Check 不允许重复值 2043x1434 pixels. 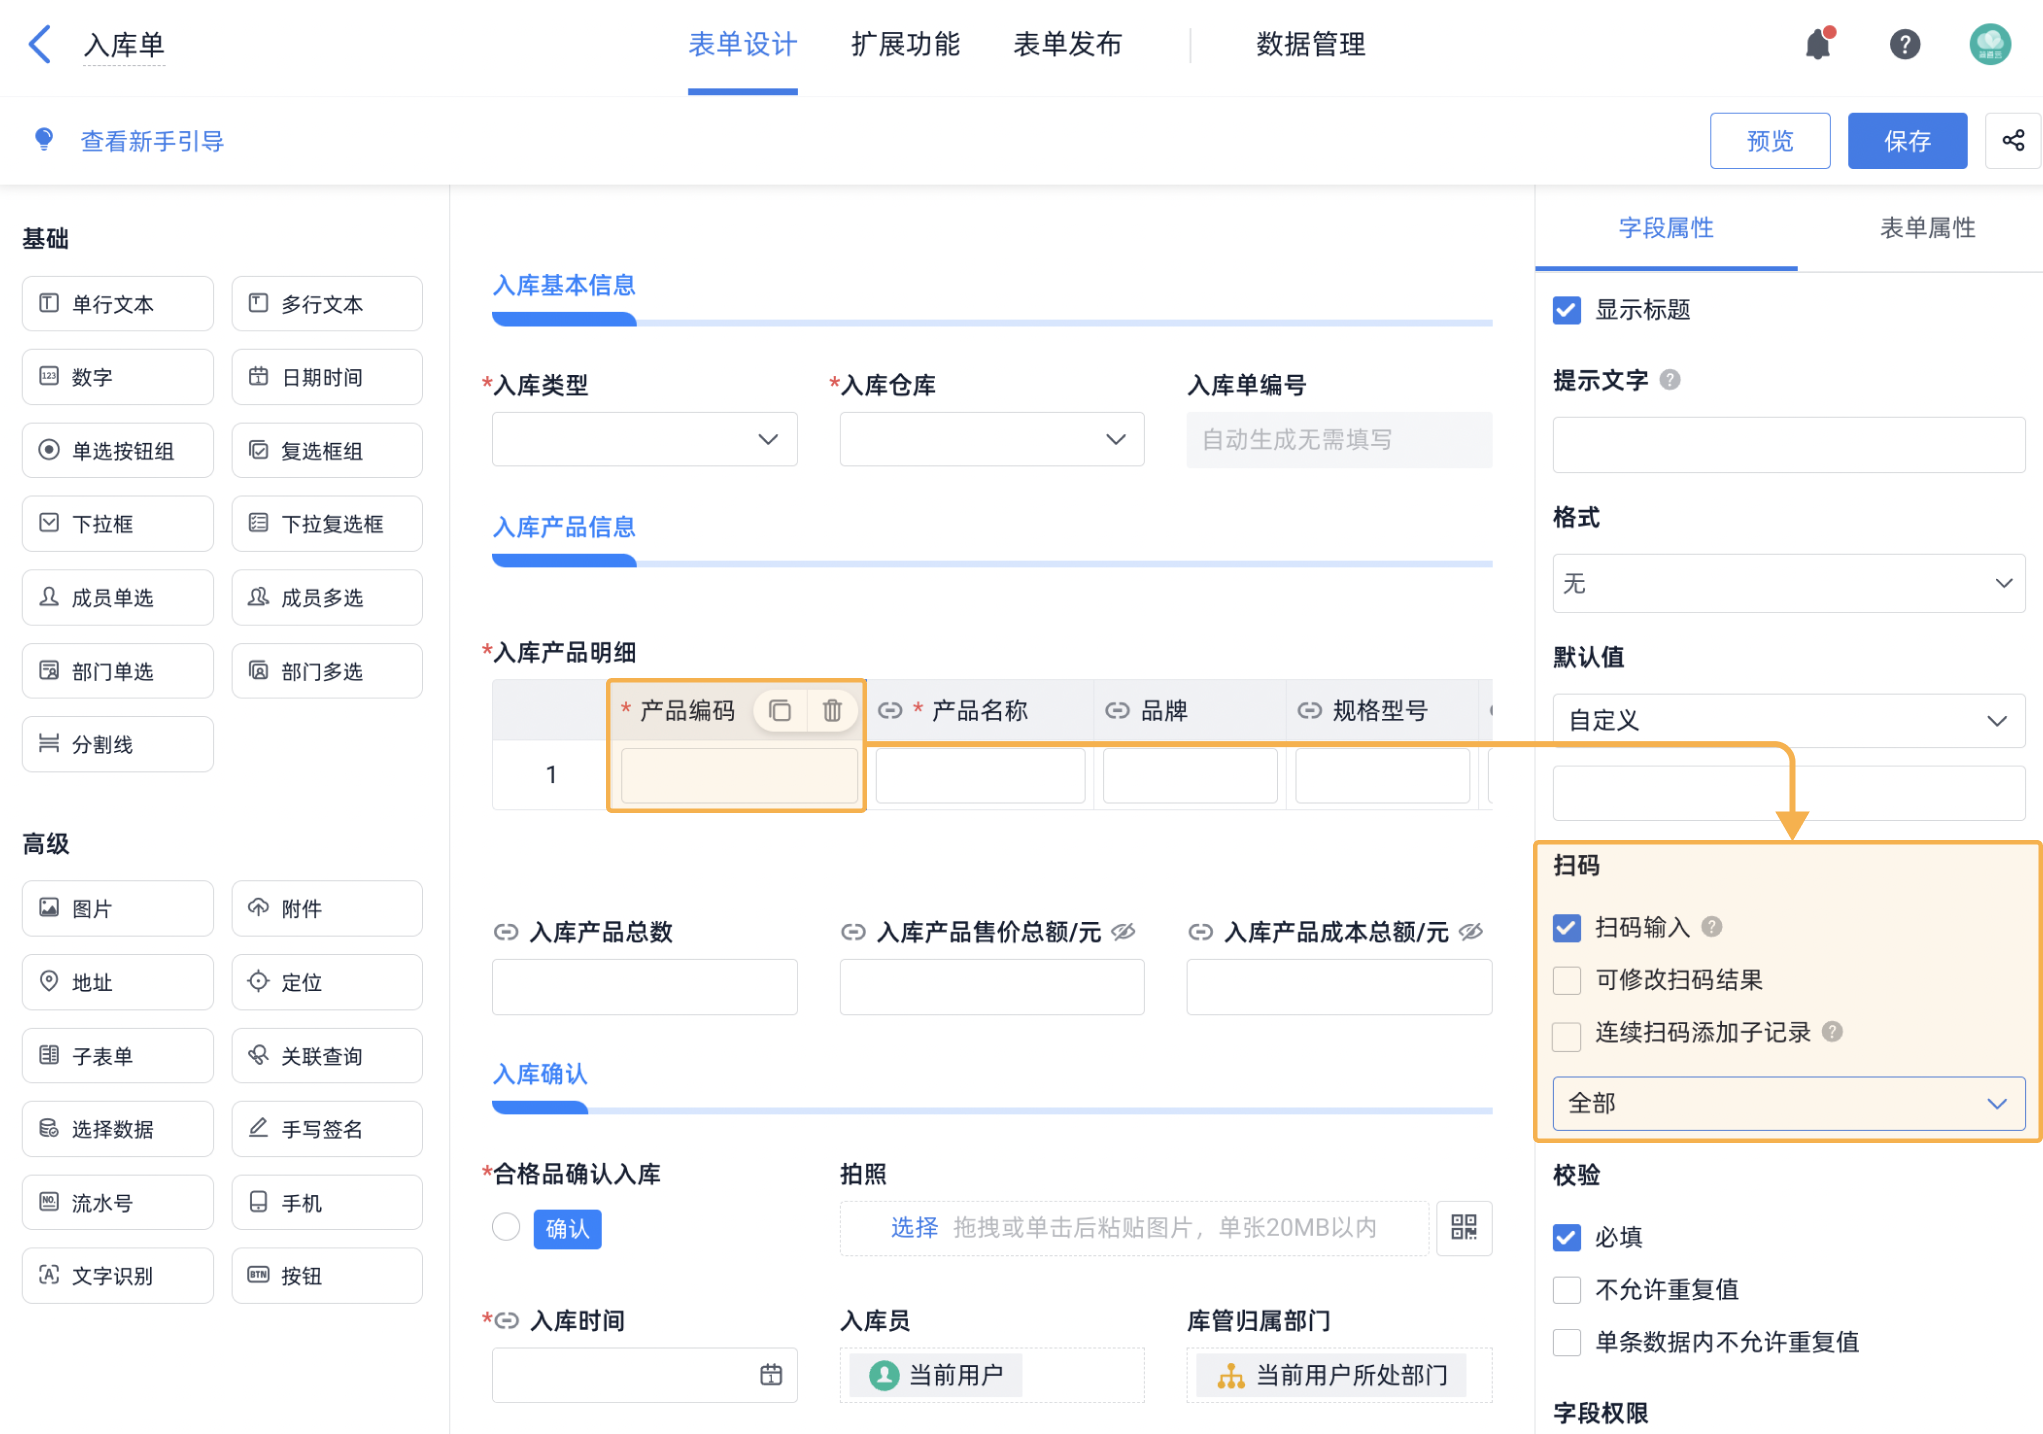pos(1566,1290)
